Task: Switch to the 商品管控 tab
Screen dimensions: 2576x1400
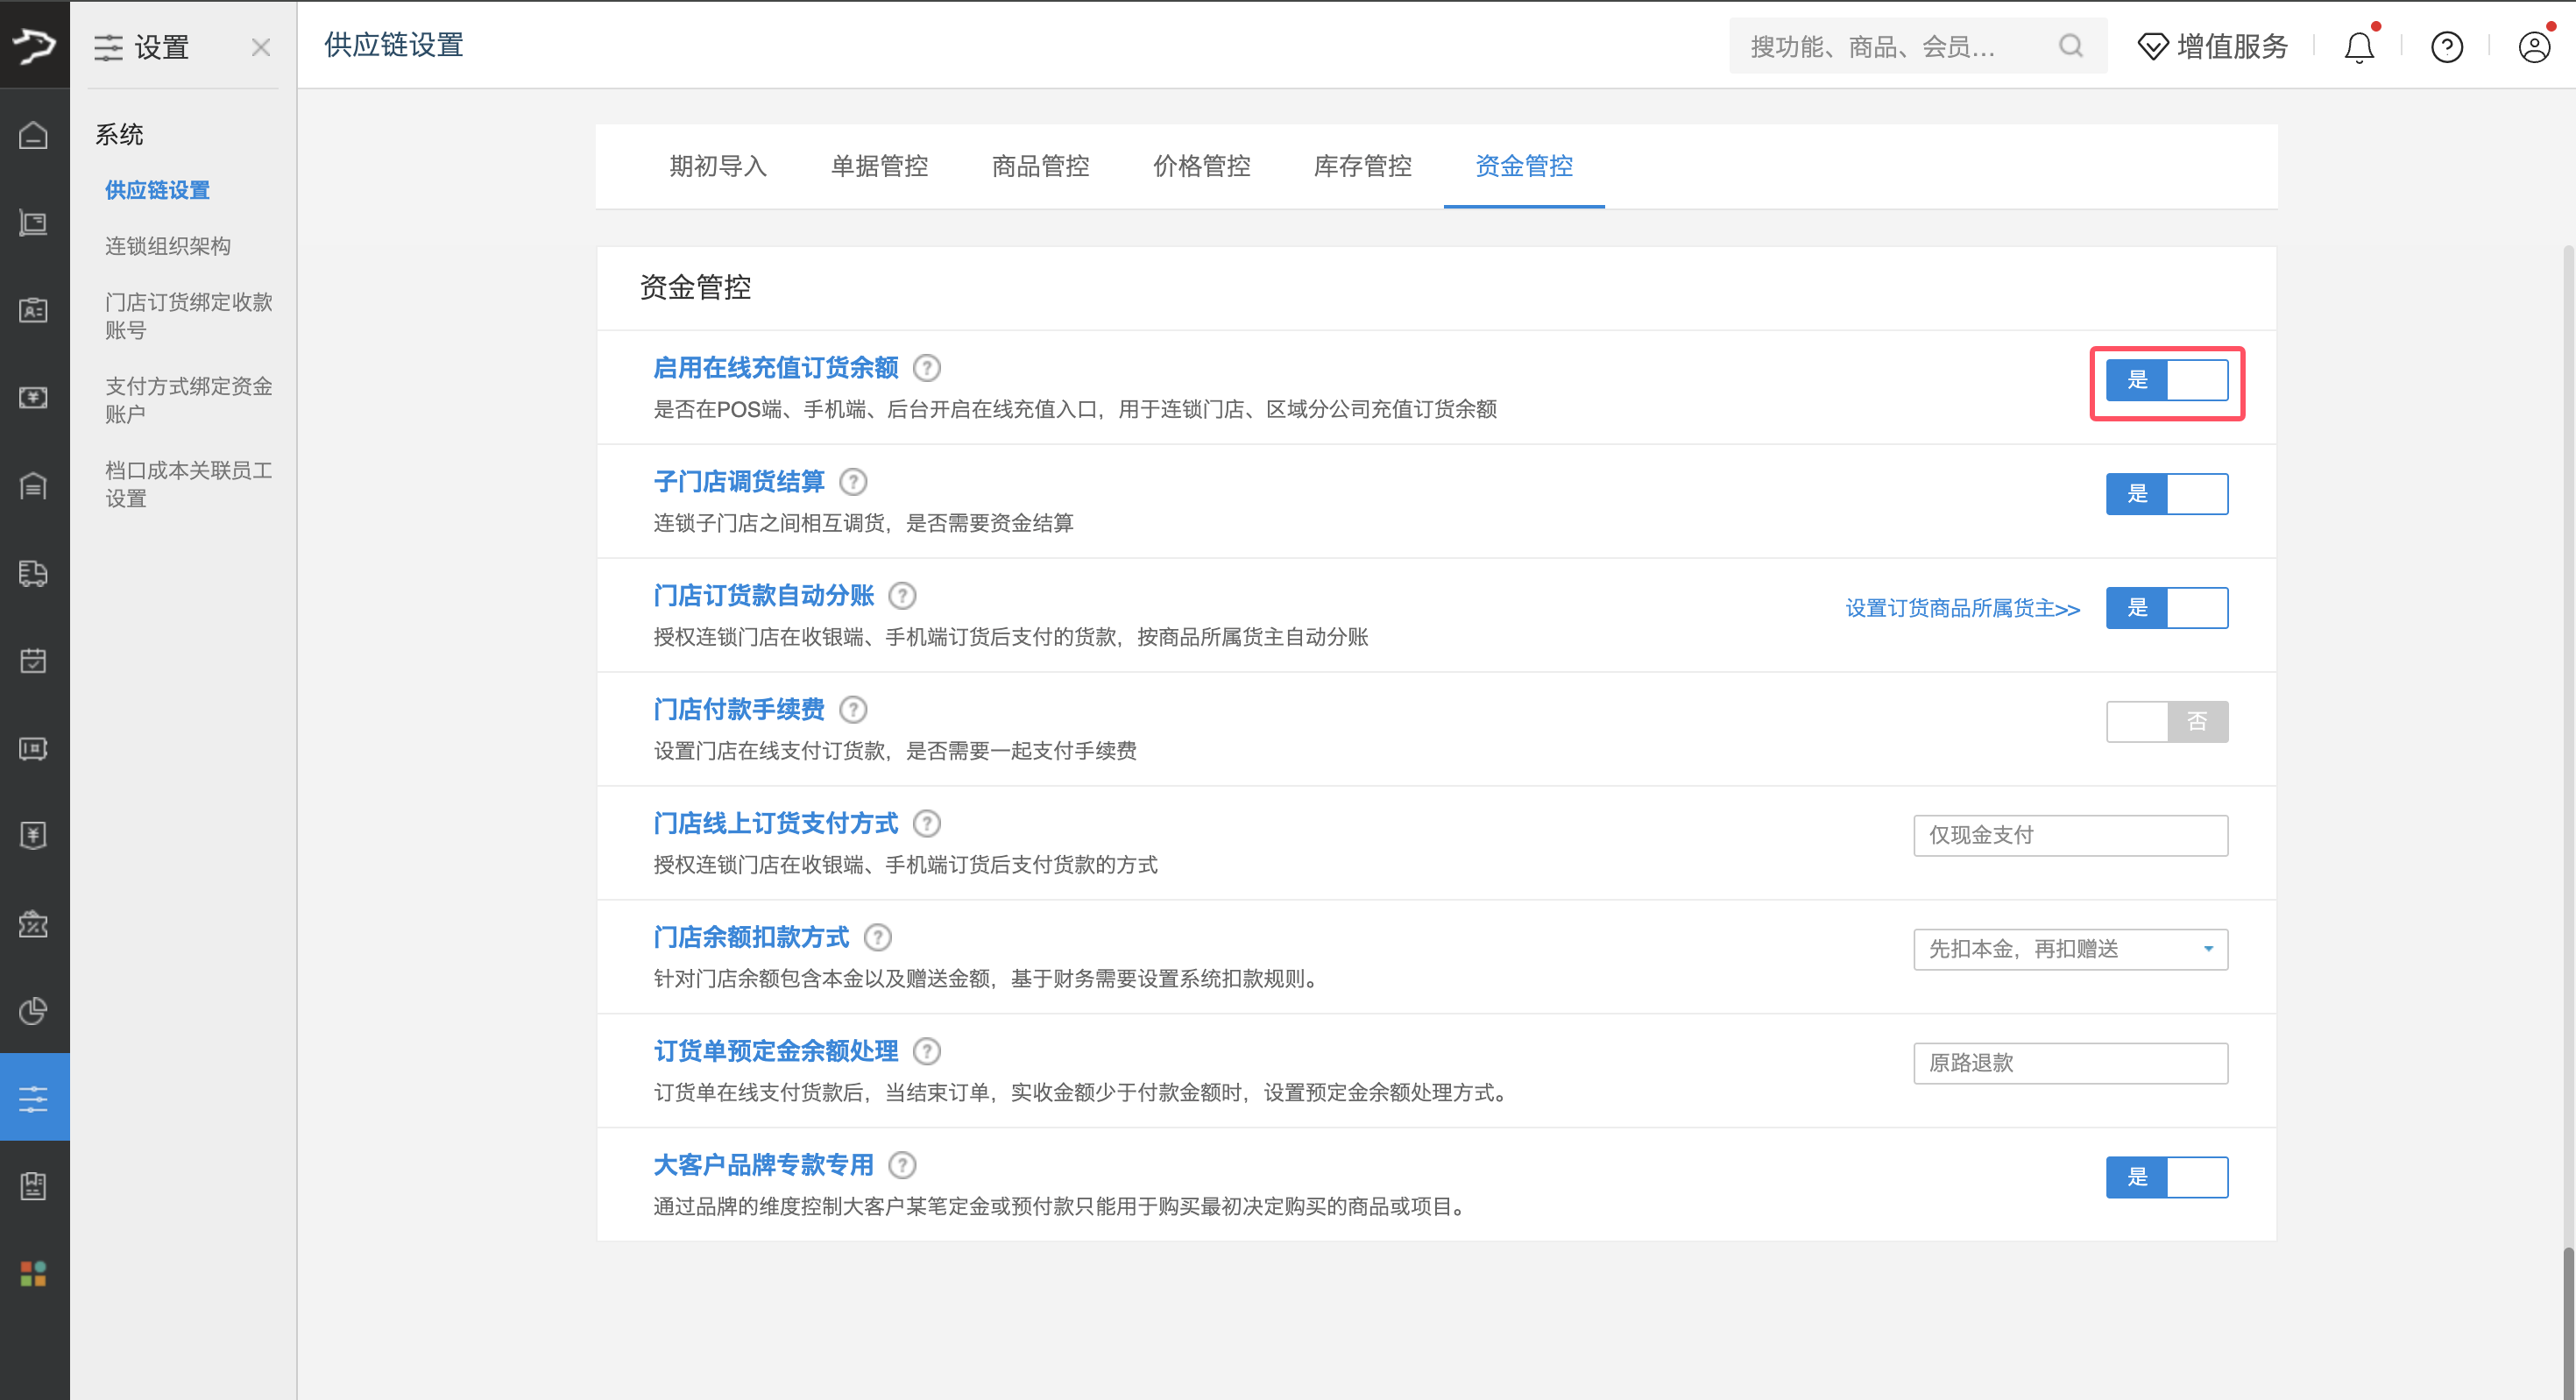Action: tap(1040, 166)
